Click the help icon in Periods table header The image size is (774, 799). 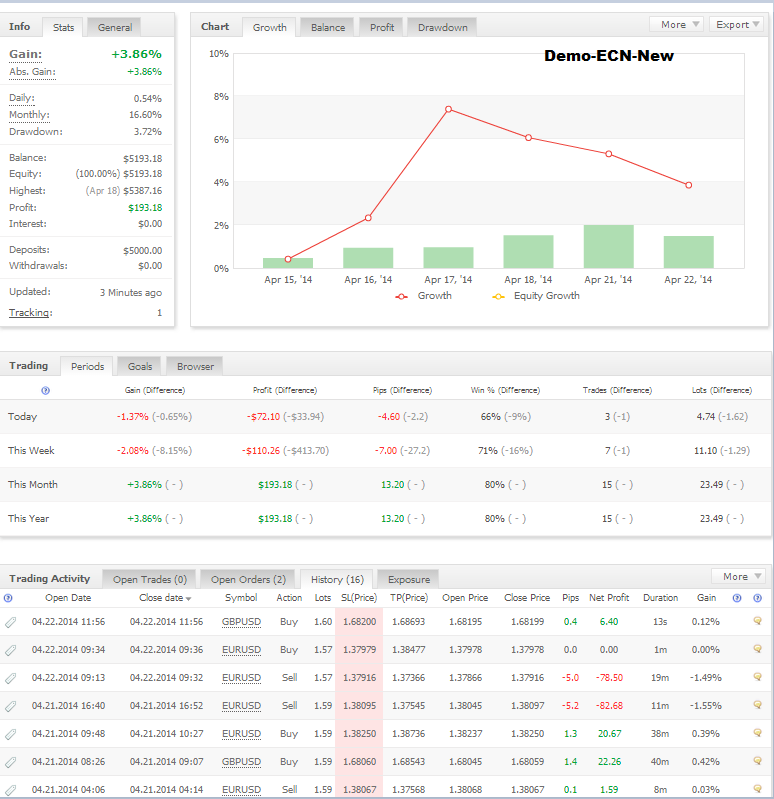(x=45, y=390)
